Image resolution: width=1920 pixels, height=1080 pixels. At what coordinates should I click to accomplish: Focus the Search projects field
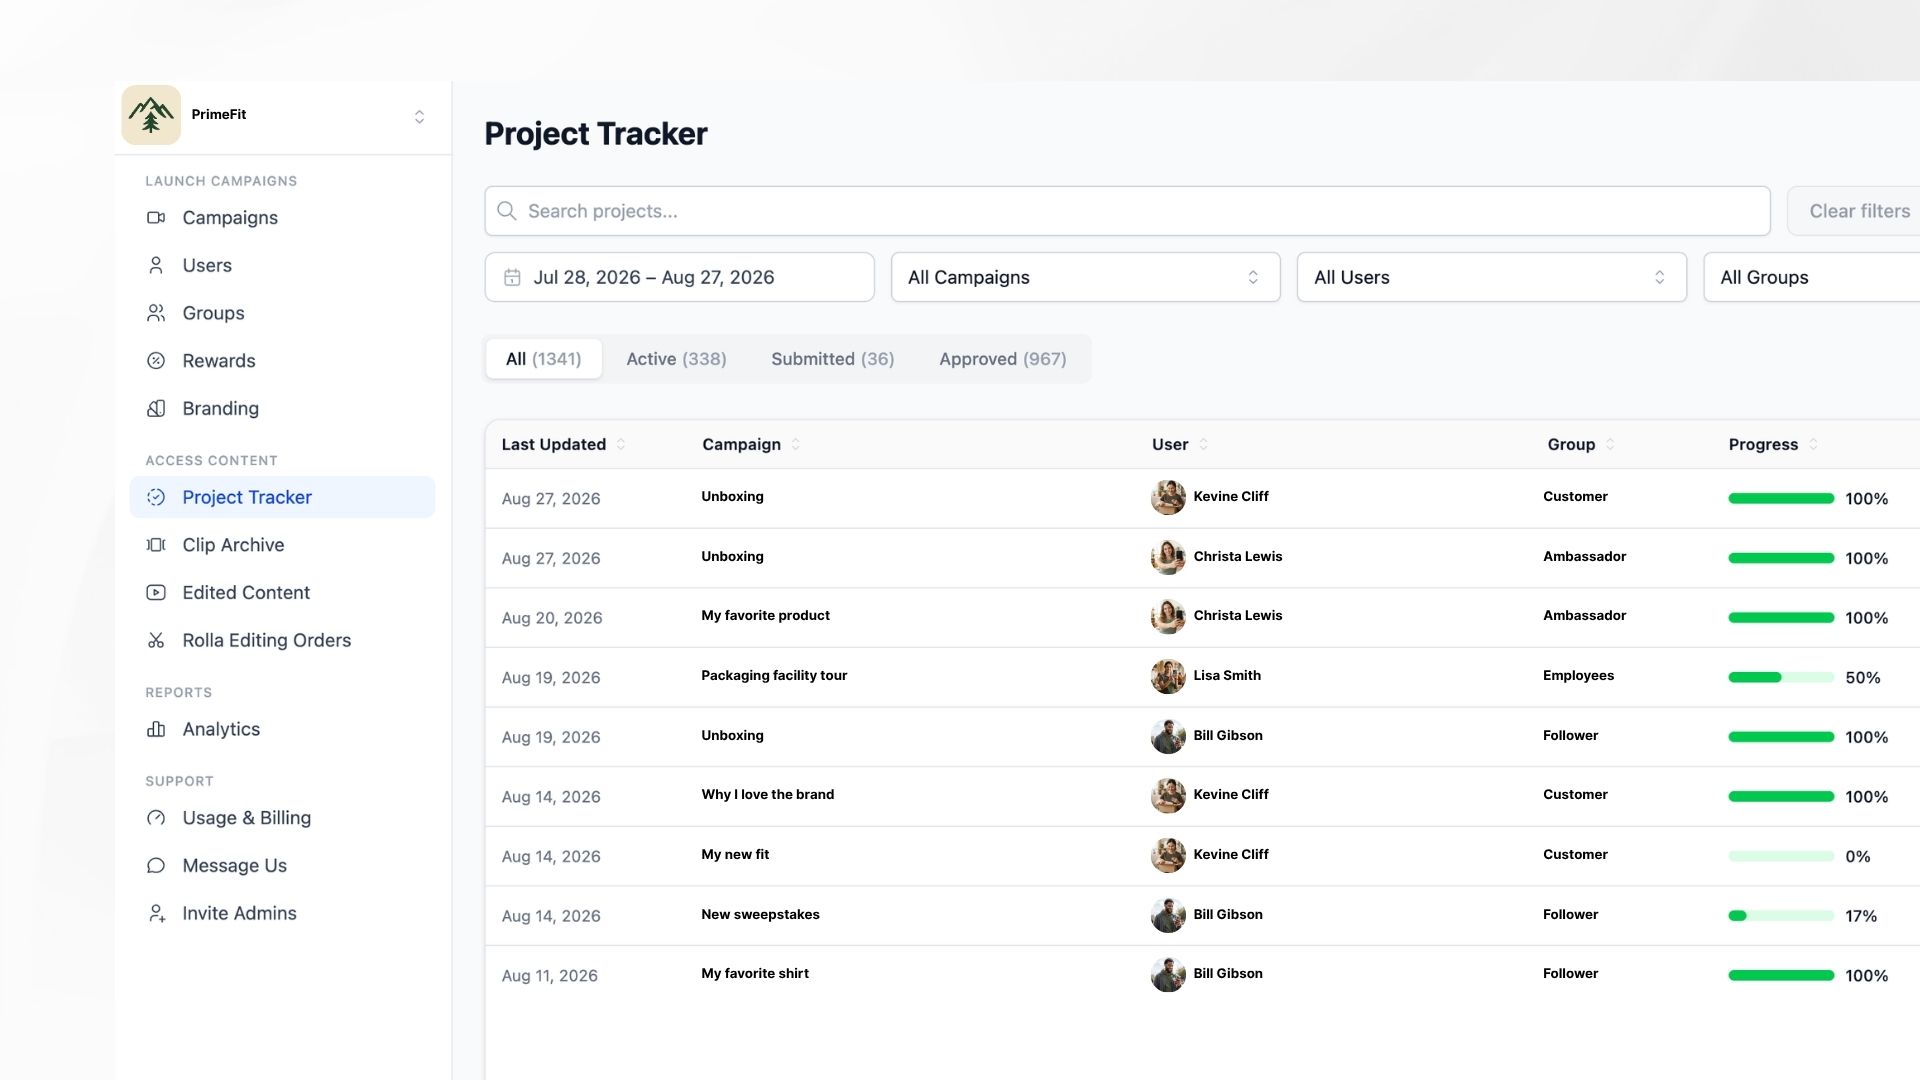pyautogui.click(x=1127, y=211)
